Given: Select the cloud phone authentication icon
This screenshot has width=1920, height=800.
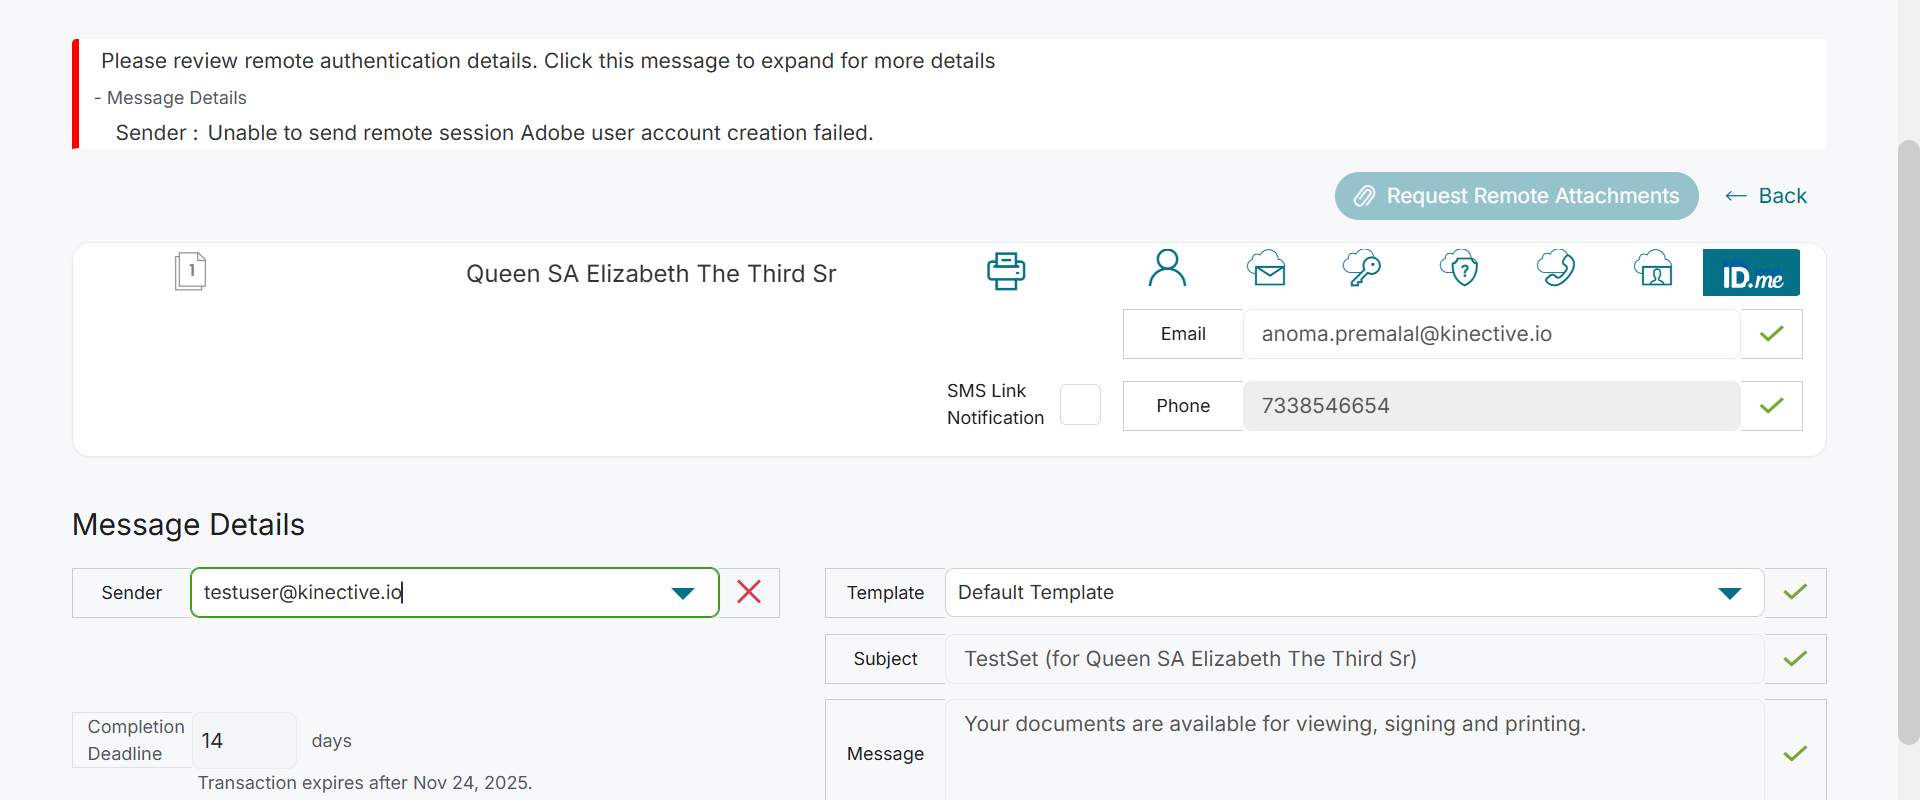Looking at the screenshot, I should point(1556,269).
